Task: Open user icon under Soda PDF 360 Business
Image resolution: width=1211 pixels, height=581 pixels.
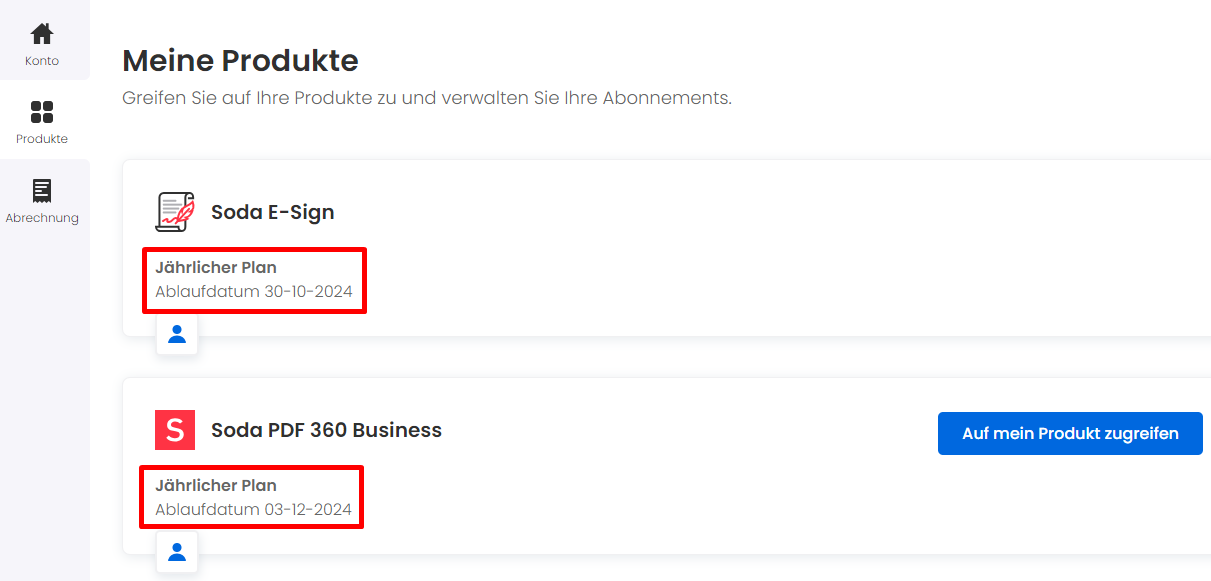Action: (177, 552)
